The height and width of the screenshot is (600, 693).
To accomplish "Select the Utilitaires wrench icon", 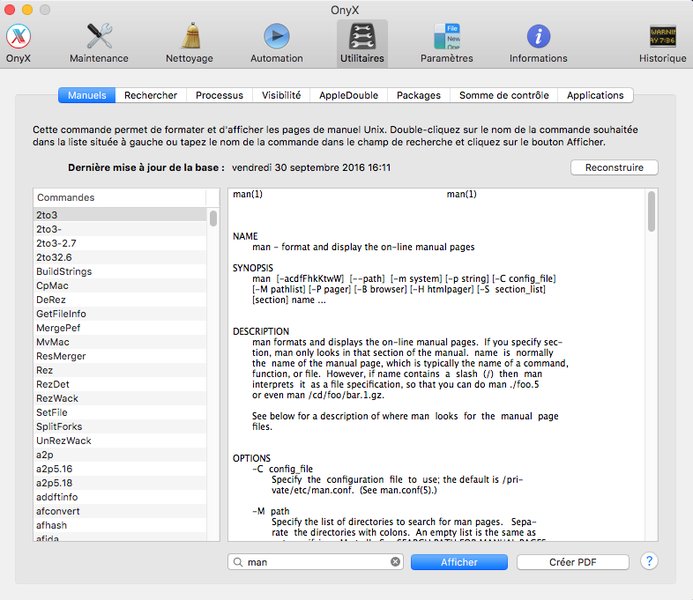I will [x=362, y=36].
